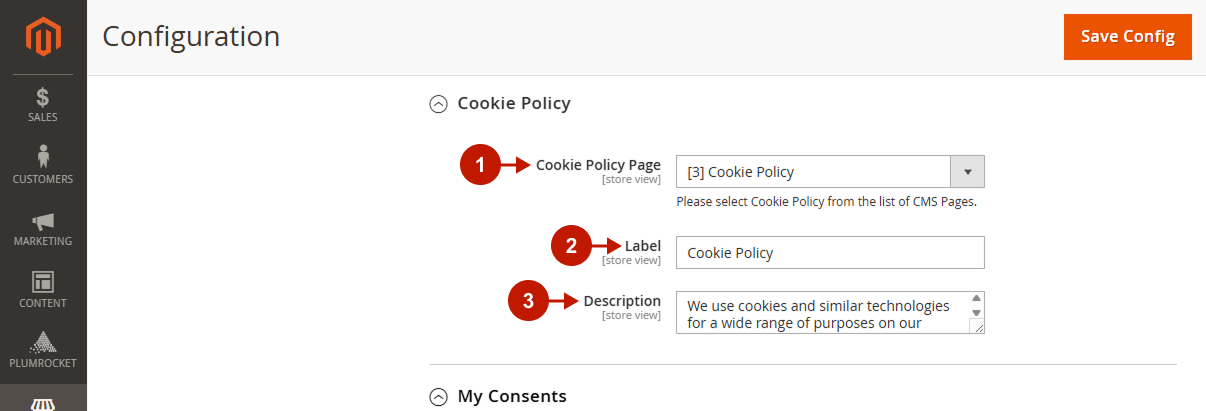This screenshot has width=1206, height=411.
Task: Click into the Label text field
Action: [830, 253]
